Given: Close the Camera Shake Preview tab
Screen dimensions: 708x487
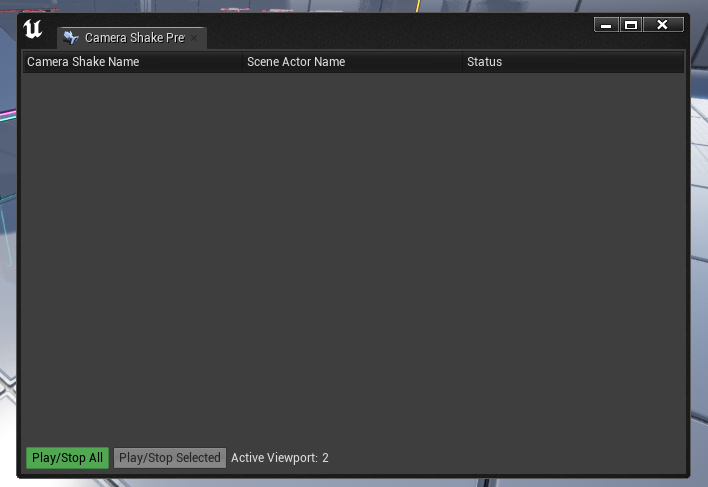Looking at the screenshot, I should point(194,38).
